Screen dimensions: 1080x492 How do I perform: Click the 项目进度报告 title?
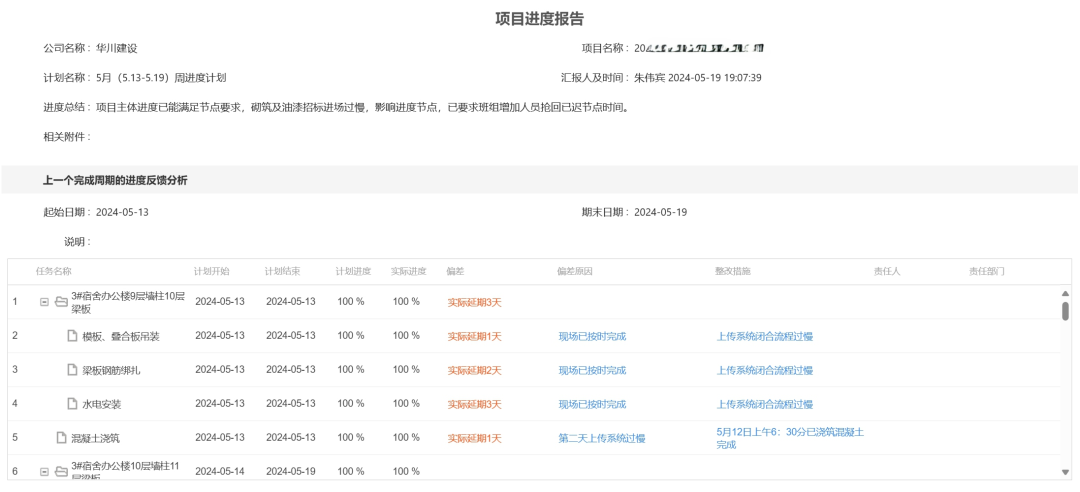click(540, 19)
